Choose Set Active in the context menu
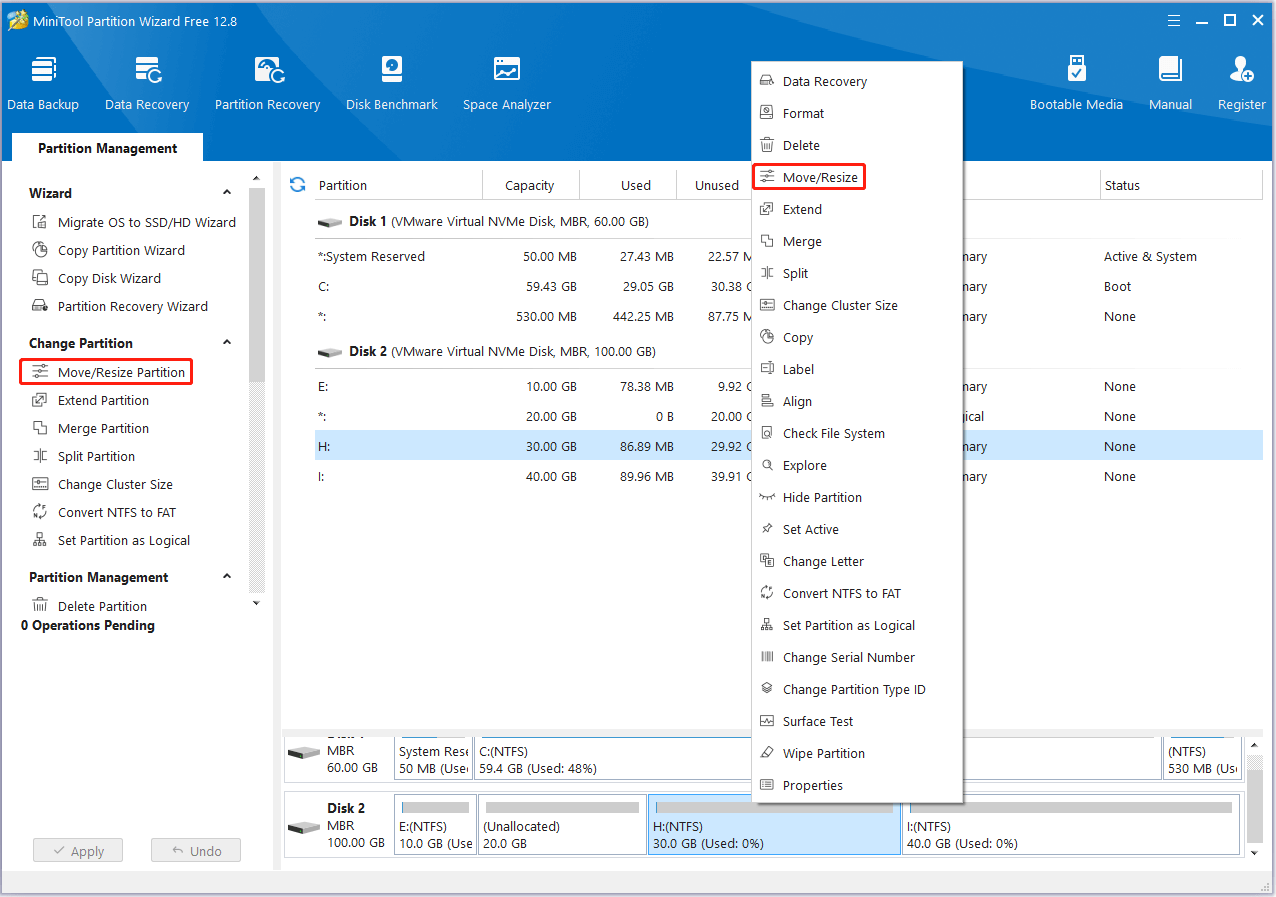Image resolution: width=1276 pixels, height=897 pixels. click(857, 530)
